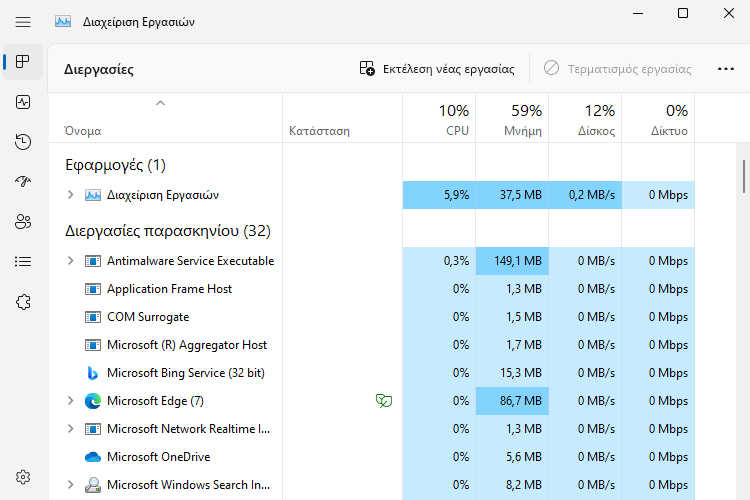Screen dimensions: 750x500
Task: Select the Processes sidebar icon
Action: point(22,62)
